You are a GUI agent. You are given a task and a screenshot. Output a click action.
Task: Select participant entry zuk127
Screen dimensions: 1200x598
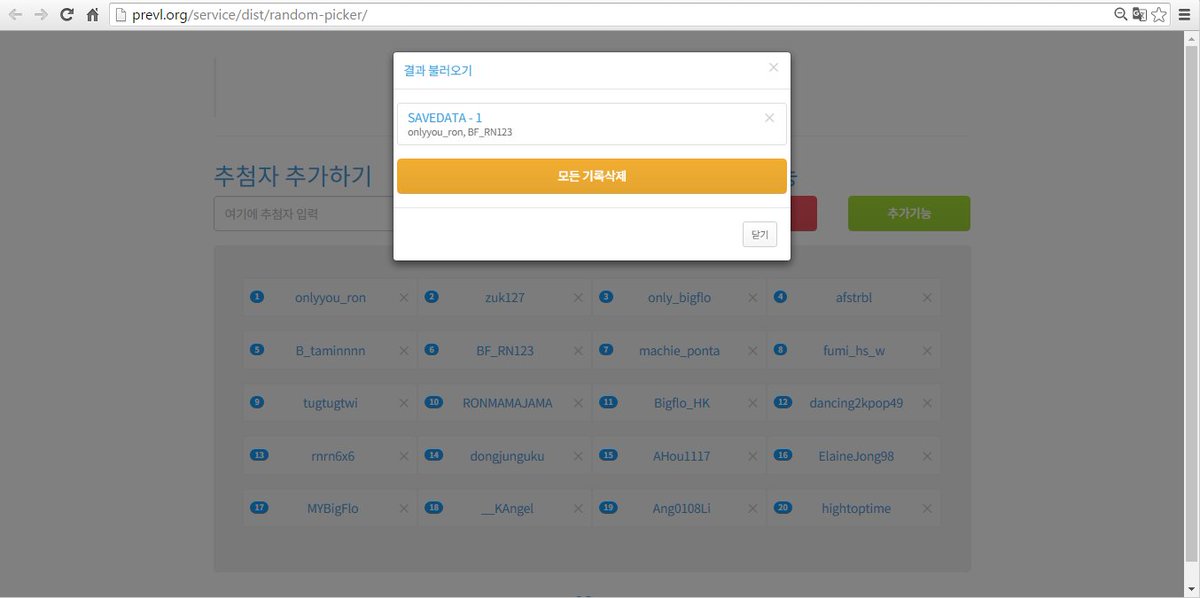click(503, 297)
